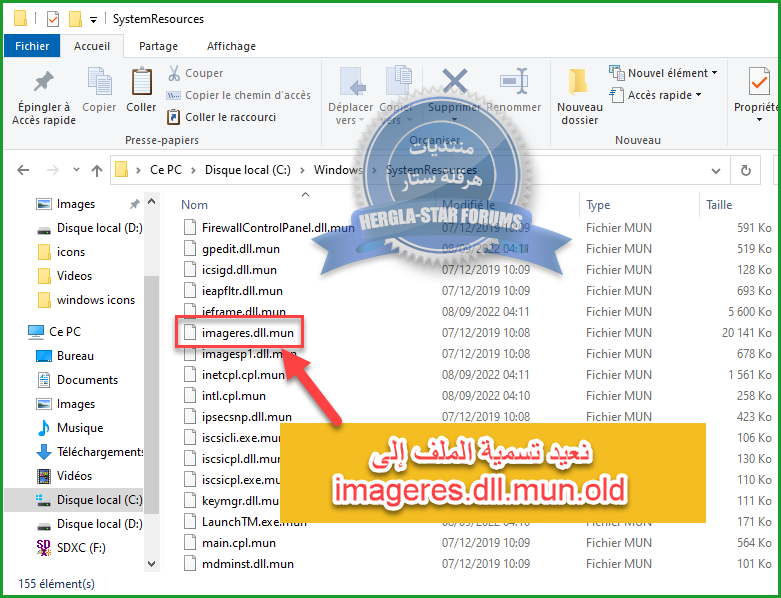The width and height of the screenshot is (781, 598).
Task: Sort by Type column header
Action: coord(598,205)
